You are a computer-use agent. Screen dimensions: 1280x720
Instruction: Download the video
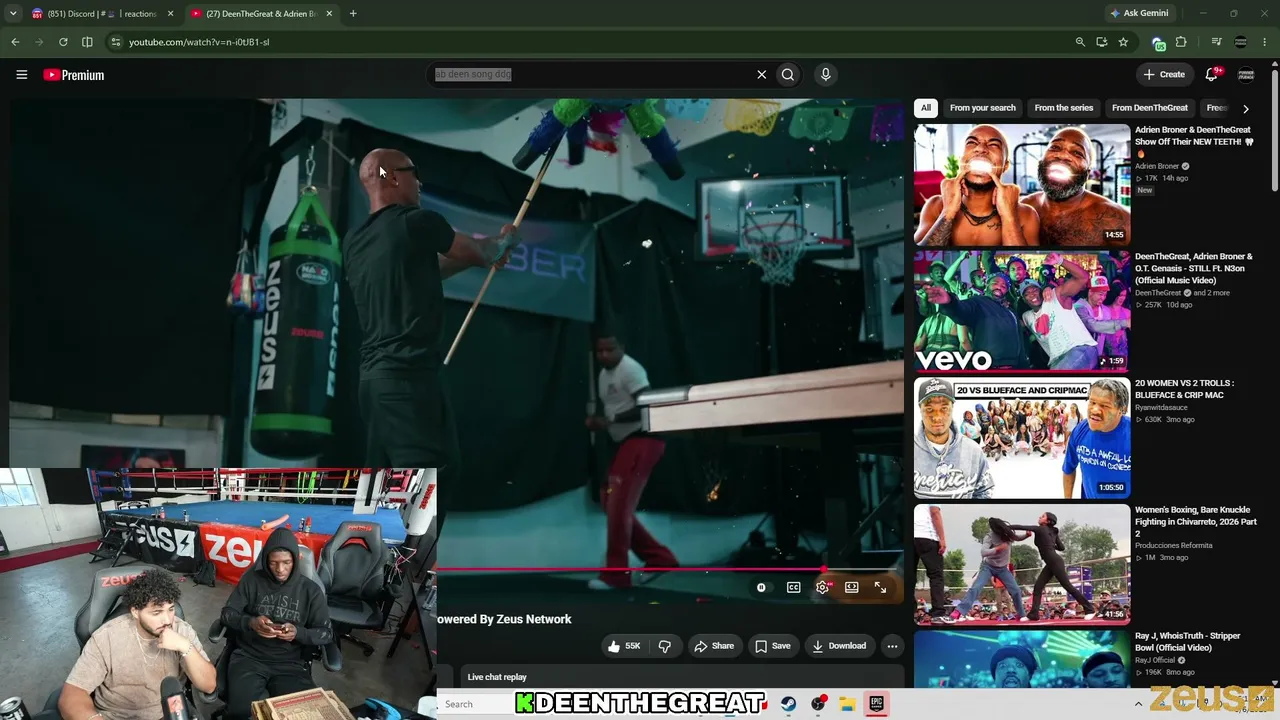click(x=839, y=646)
